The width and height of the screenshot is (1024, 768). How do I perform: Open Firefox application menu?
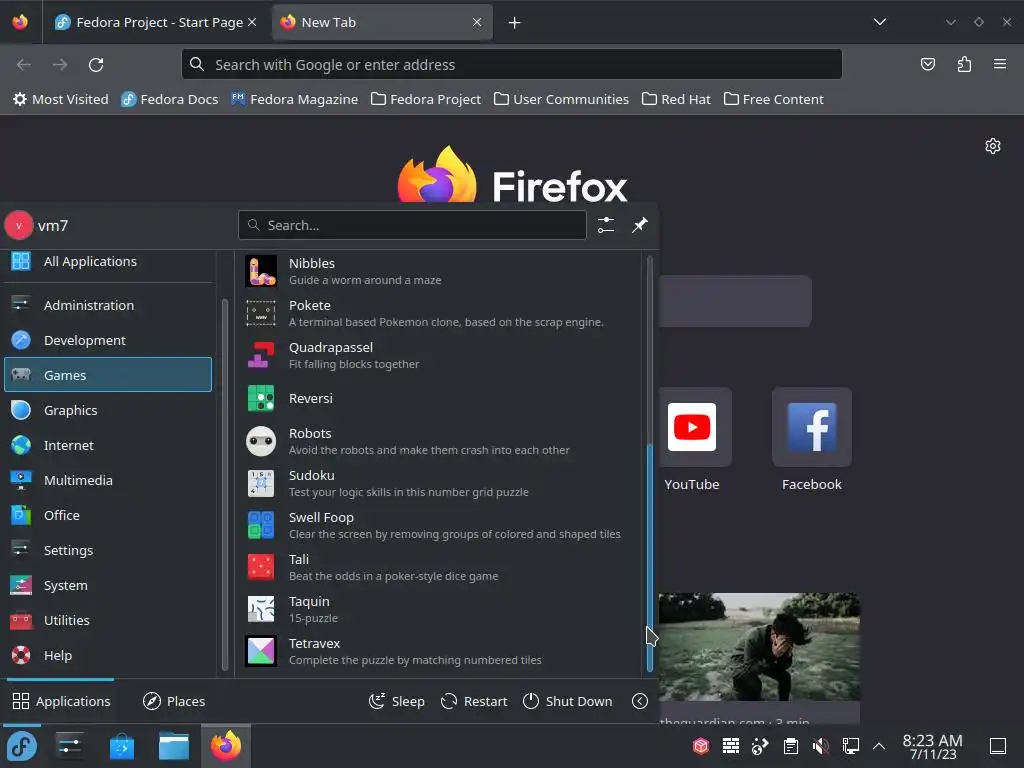tap(1000, 64)
